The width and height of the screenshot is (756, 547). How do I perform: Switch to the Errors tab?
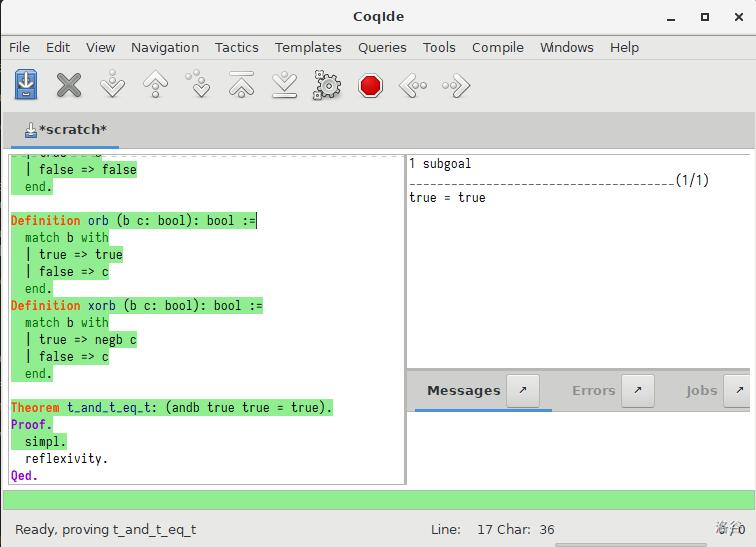tap(593, 391)
